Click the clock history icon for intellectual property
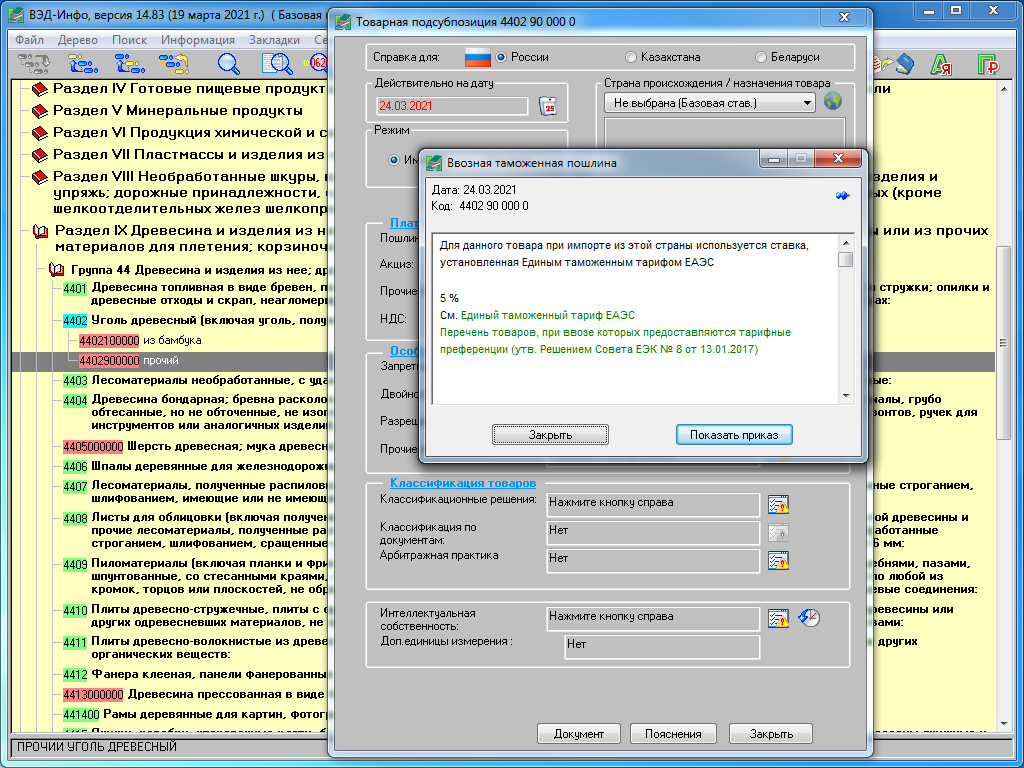Image resolution: width=1024 pixels, height=768 pixels. click(809, 618)
